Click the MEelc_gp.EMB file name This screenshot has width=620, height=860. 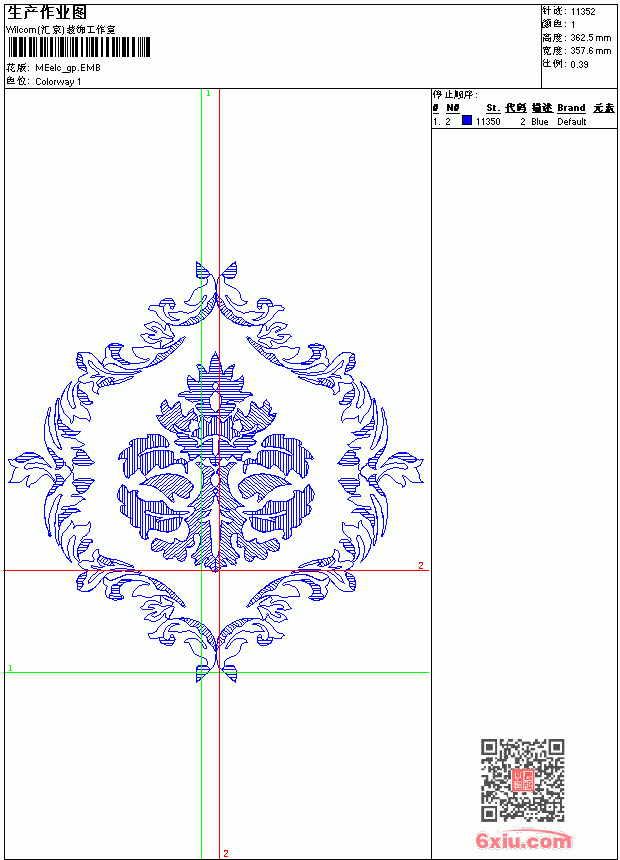67,68
